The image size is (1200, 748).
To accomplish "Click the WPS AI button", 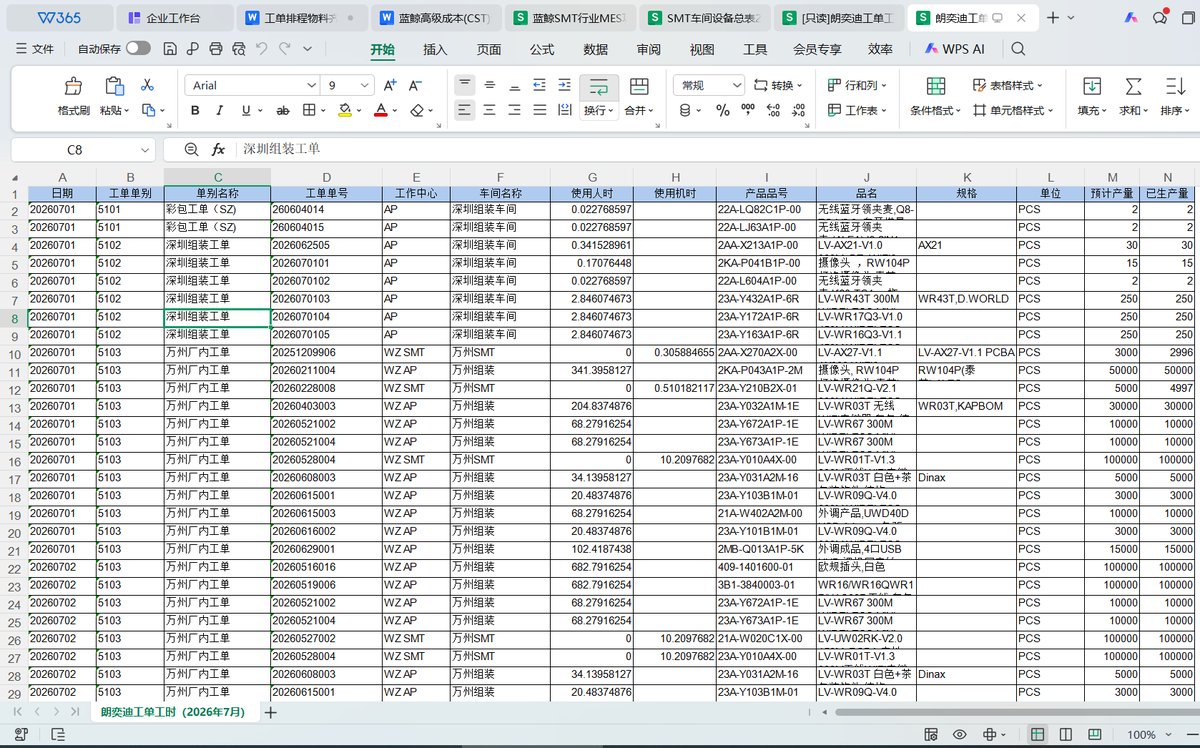I will point(955,49).
